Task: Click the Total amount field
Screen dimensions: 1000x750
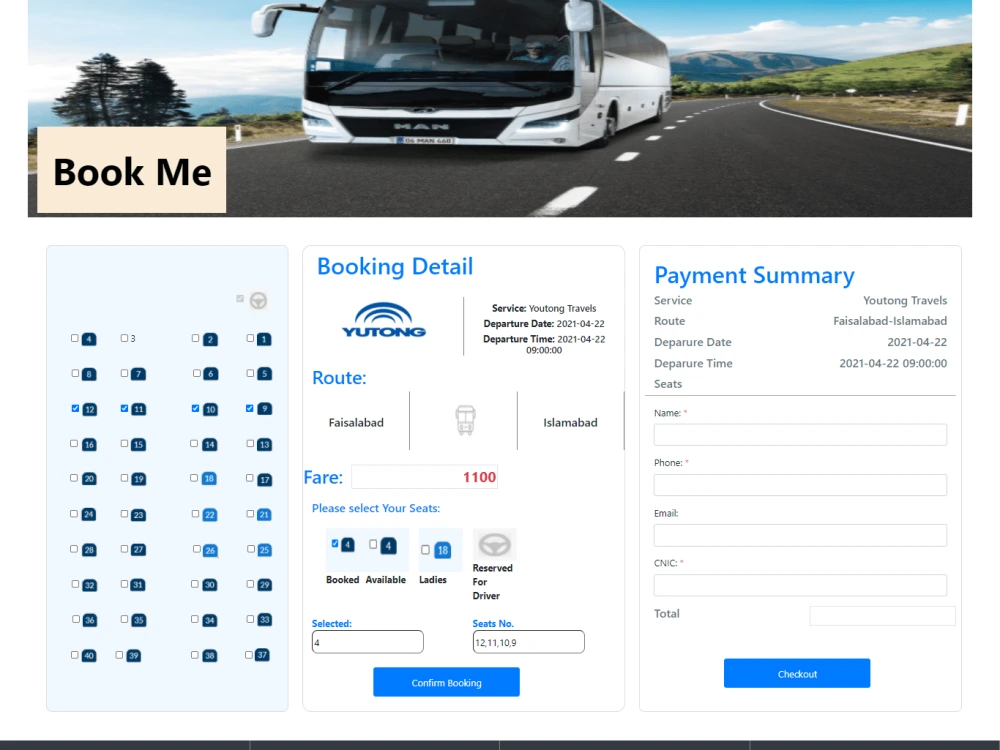Action: coord(883,615)
